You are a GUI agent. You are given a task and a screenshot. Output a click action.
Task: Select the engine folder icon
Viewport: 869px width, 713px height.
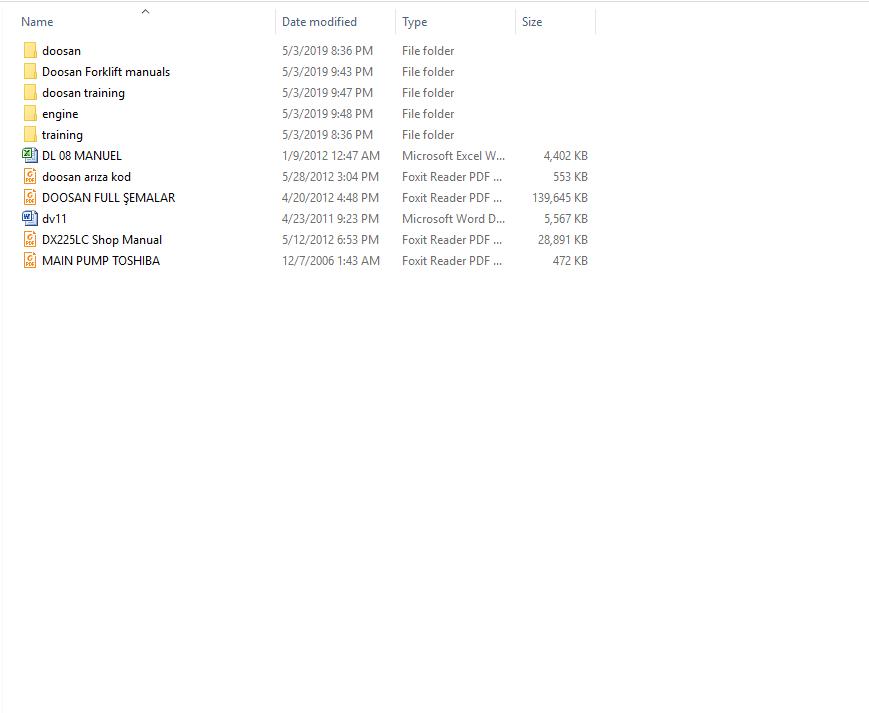30,114
